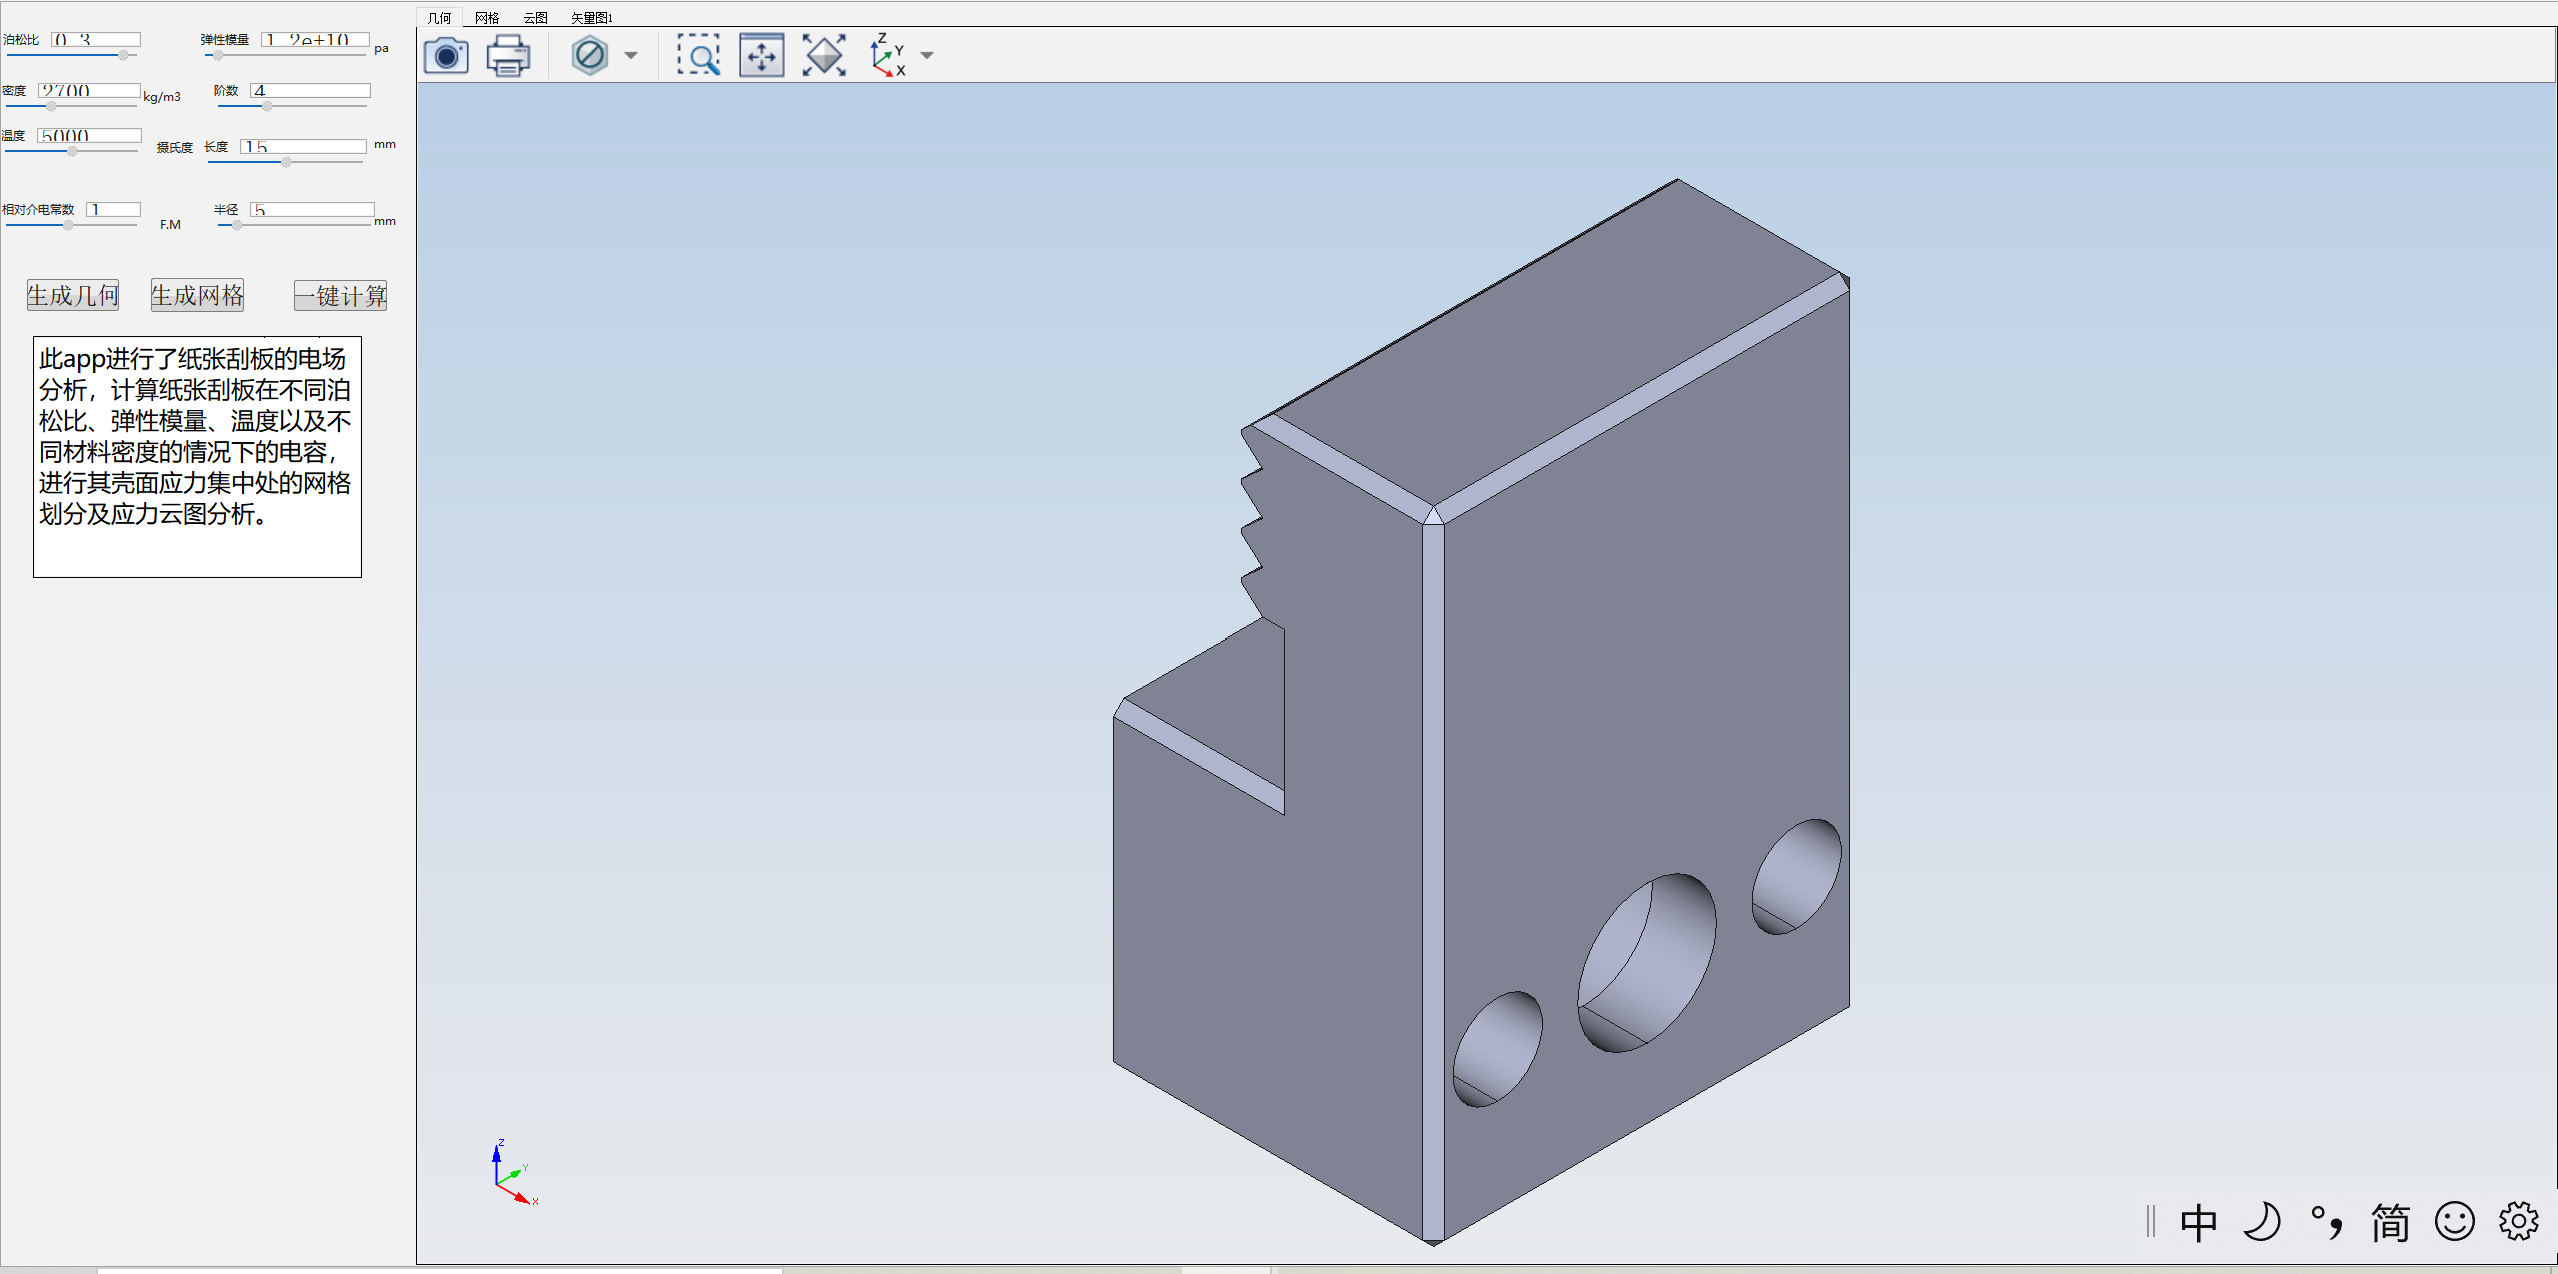Viewport: 2558px width, 1274px height.
Task: Focus the 相对介电常数 input field
Action: click(x=114, y=209)
